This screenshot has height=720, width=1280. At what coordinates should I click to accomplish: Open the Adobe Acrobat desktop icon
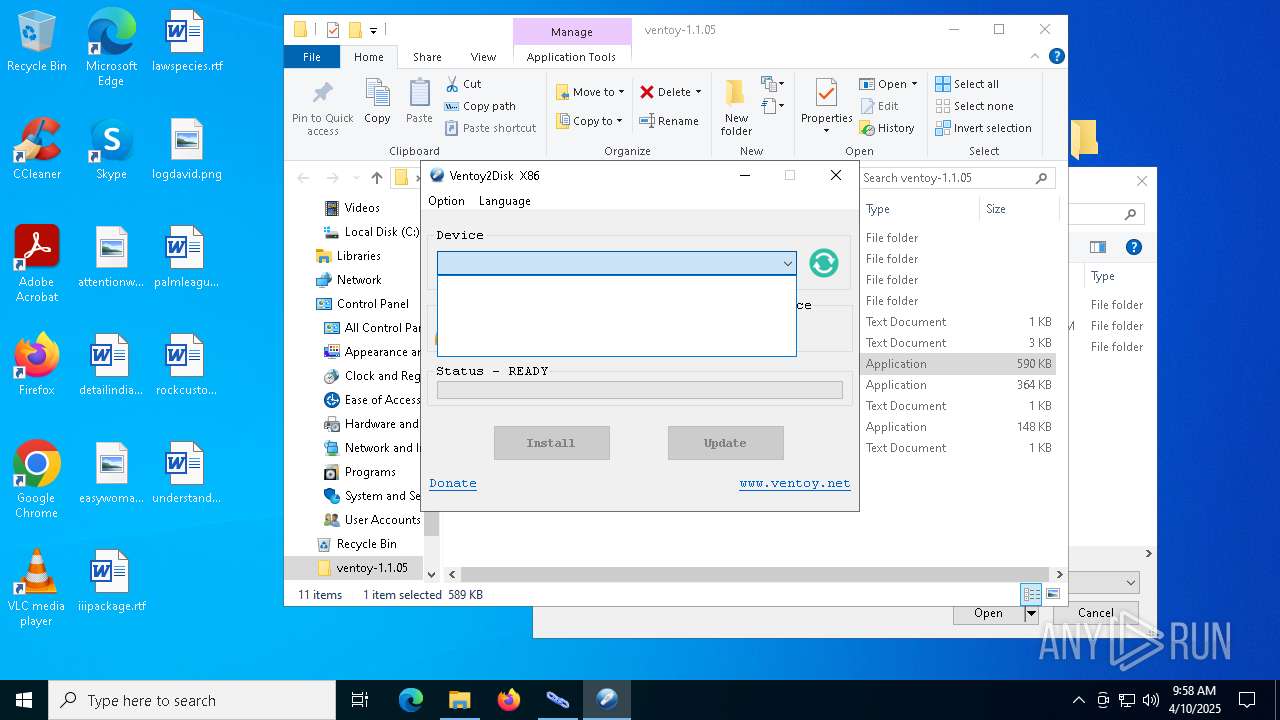pyautogui.click(x=37, y=263)
